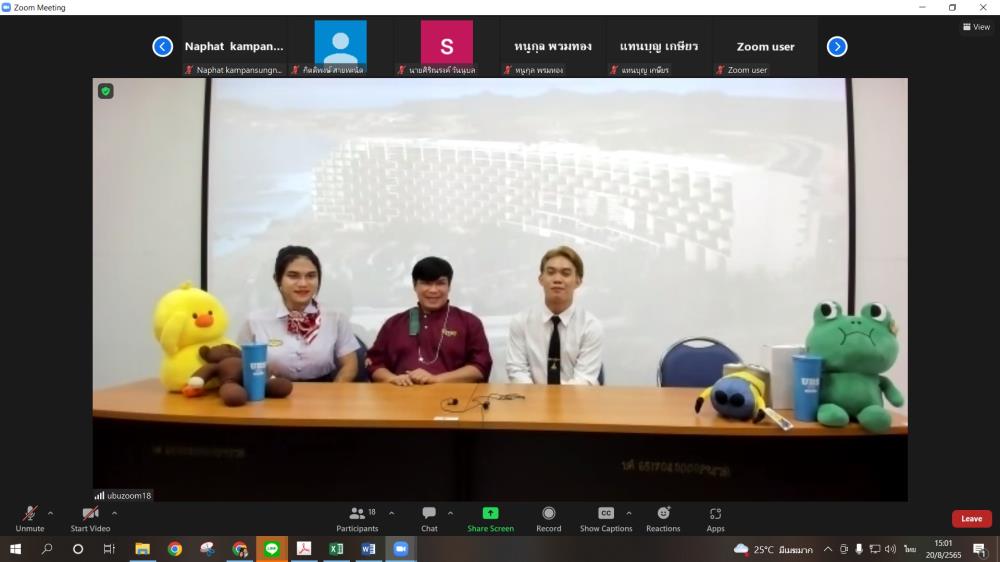The height and width of the screenshot is (562, 1000).
Task: Open first Google Chrome taskbar icon
Action: click(x=175, y=549)
